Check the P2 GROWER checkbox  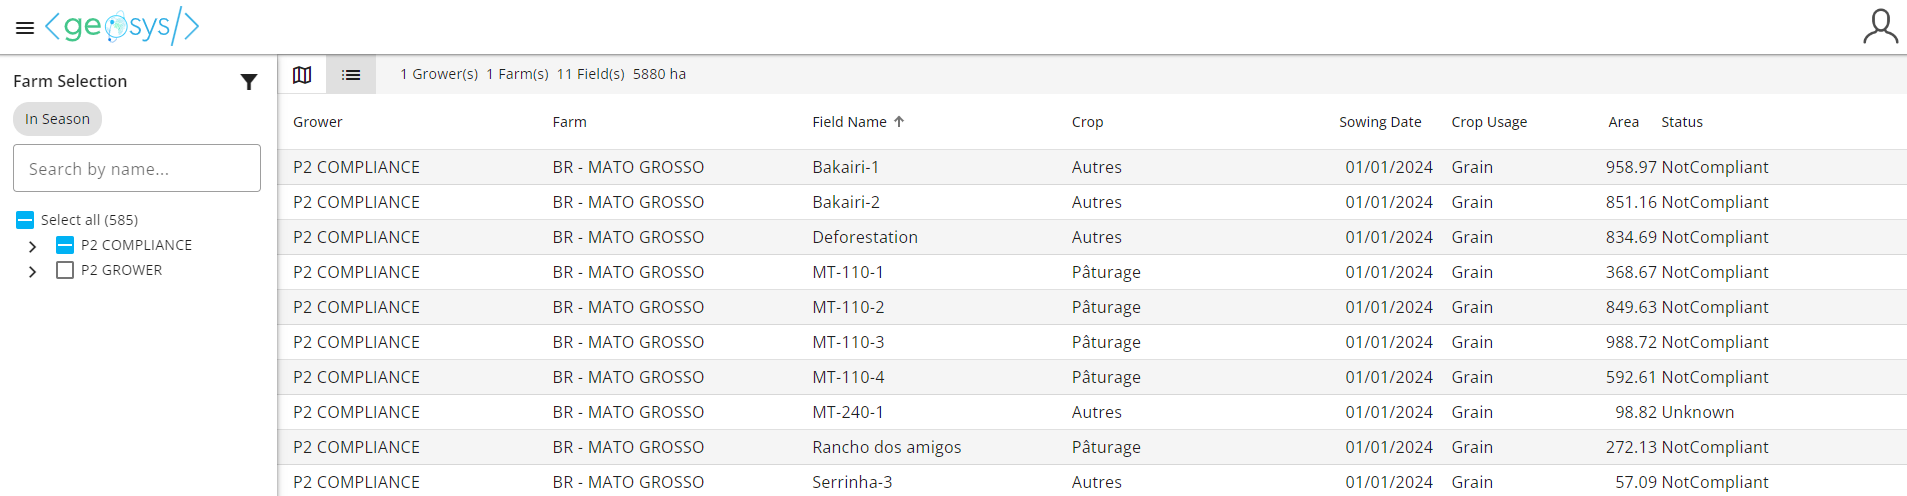coord(65,270)
